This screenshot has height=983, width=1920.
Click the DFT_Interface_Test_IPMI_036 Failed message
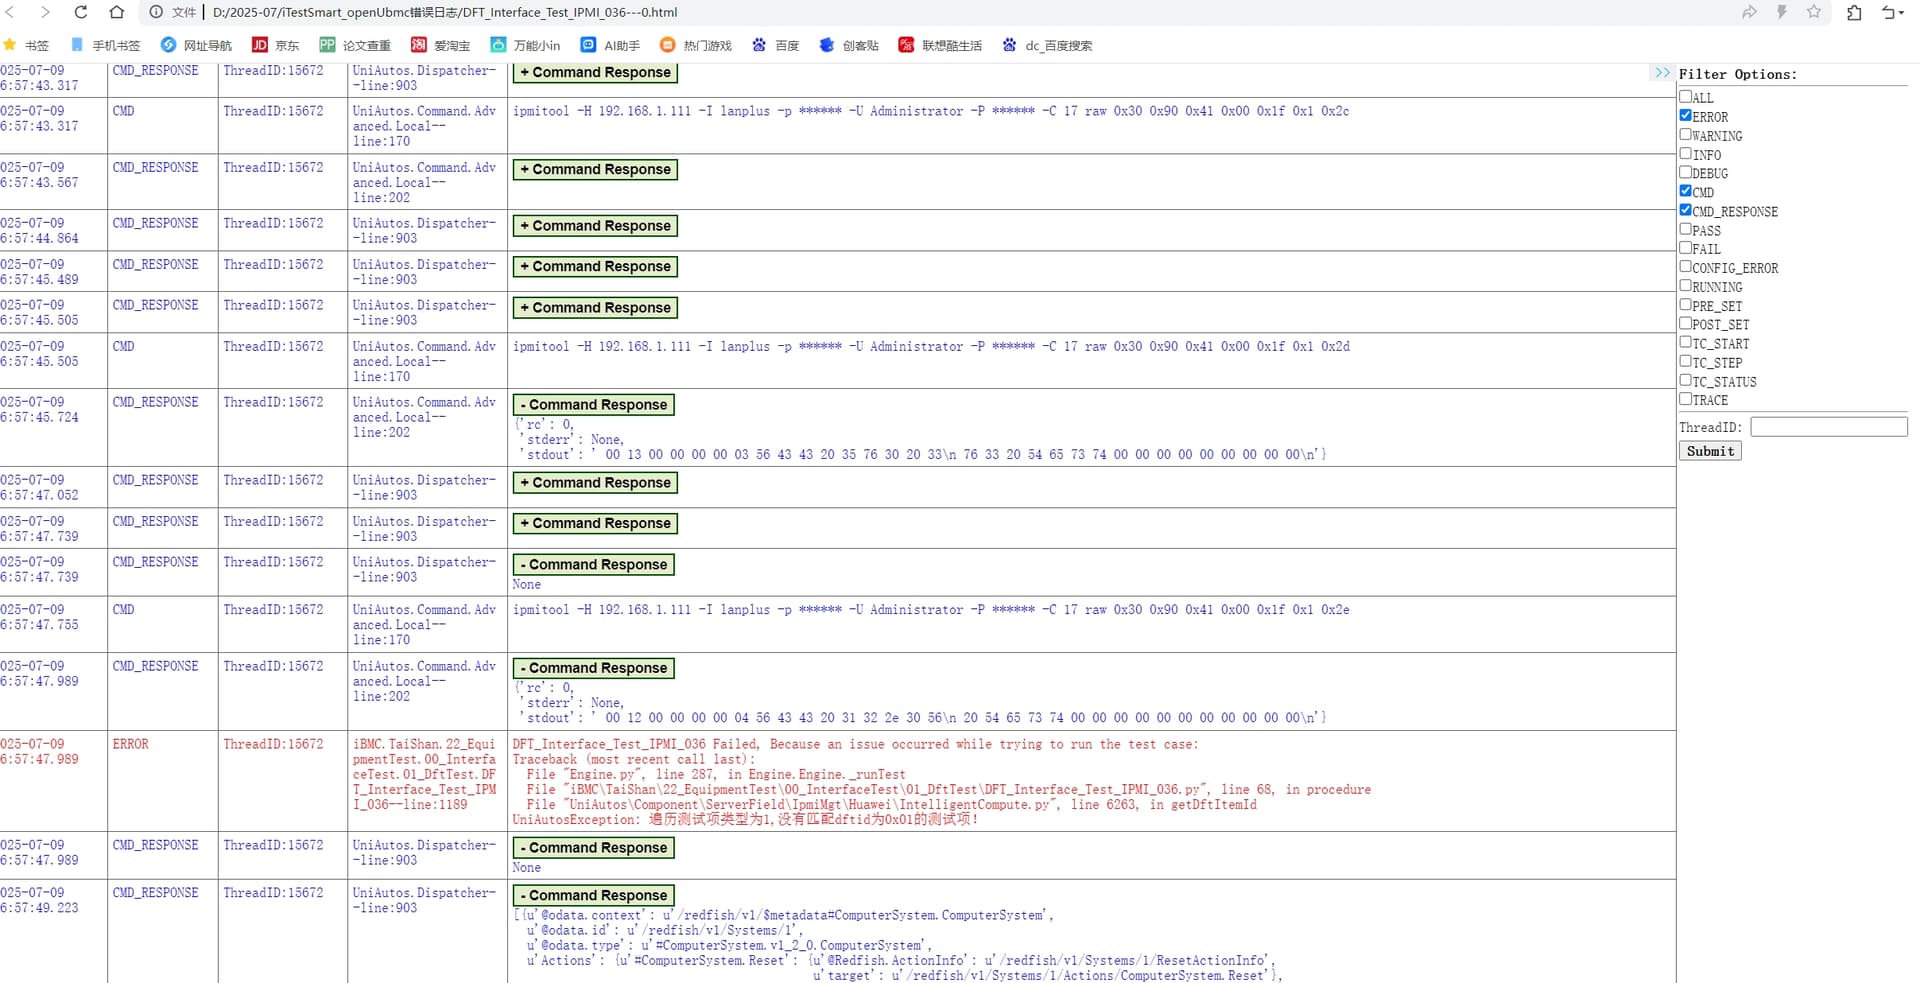(x=855, y=744)
